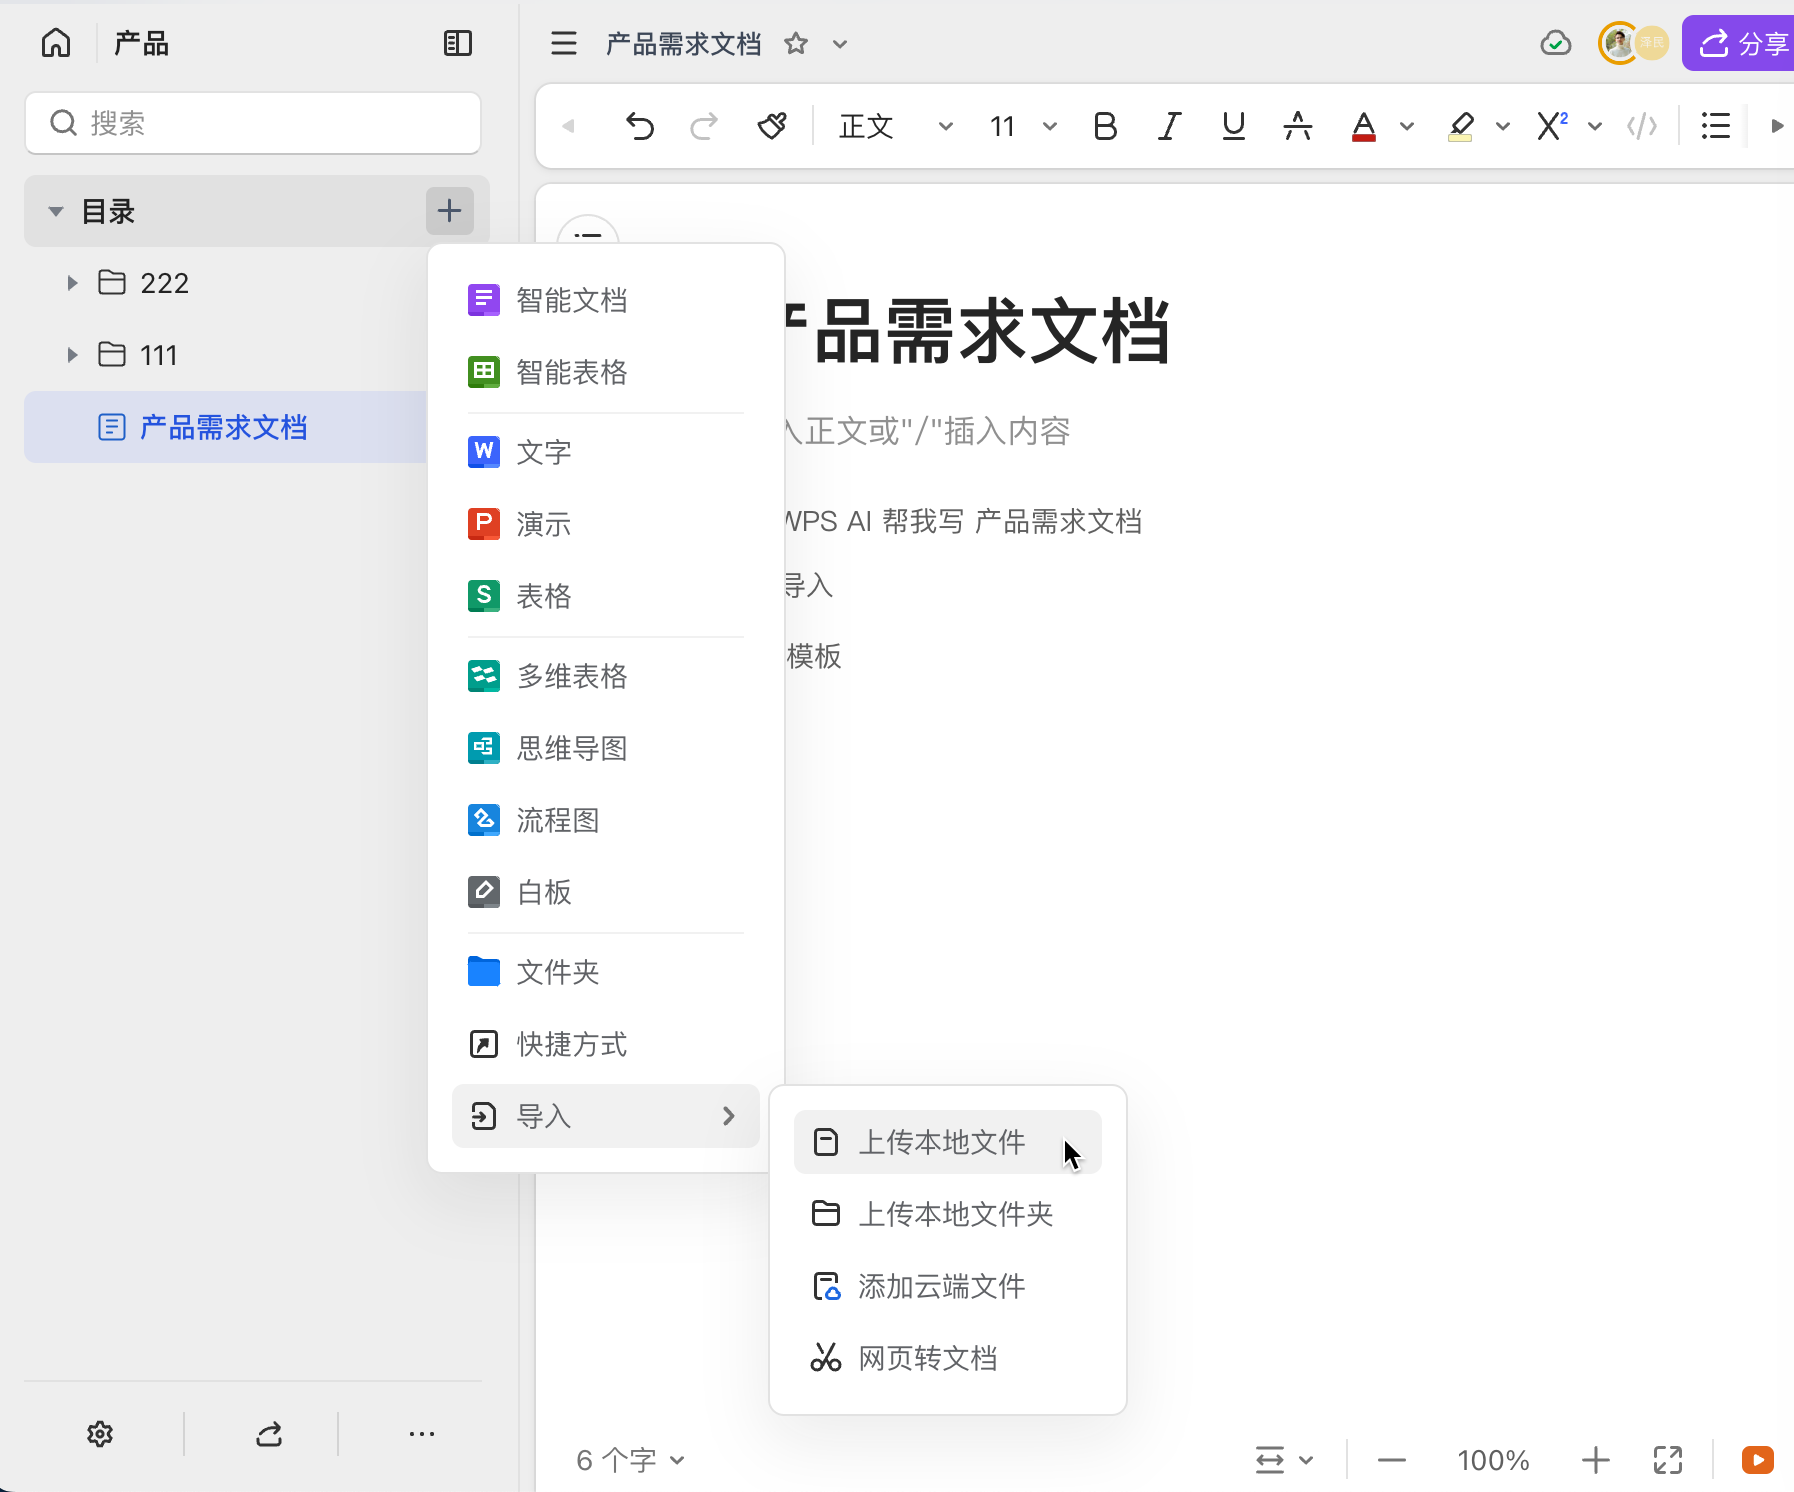Apply red font color A
Image resolution: width=1794 pixels, height=1492 pixels.
[1363, 126]
